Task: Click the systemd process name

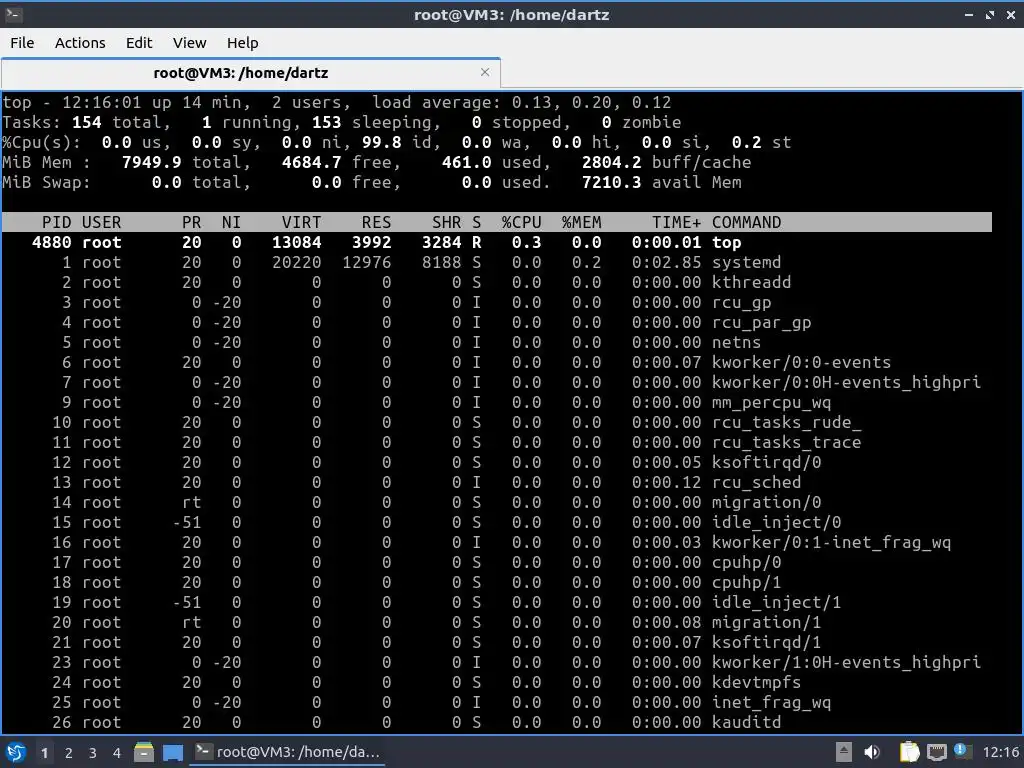Action: [x=746, y=263]
